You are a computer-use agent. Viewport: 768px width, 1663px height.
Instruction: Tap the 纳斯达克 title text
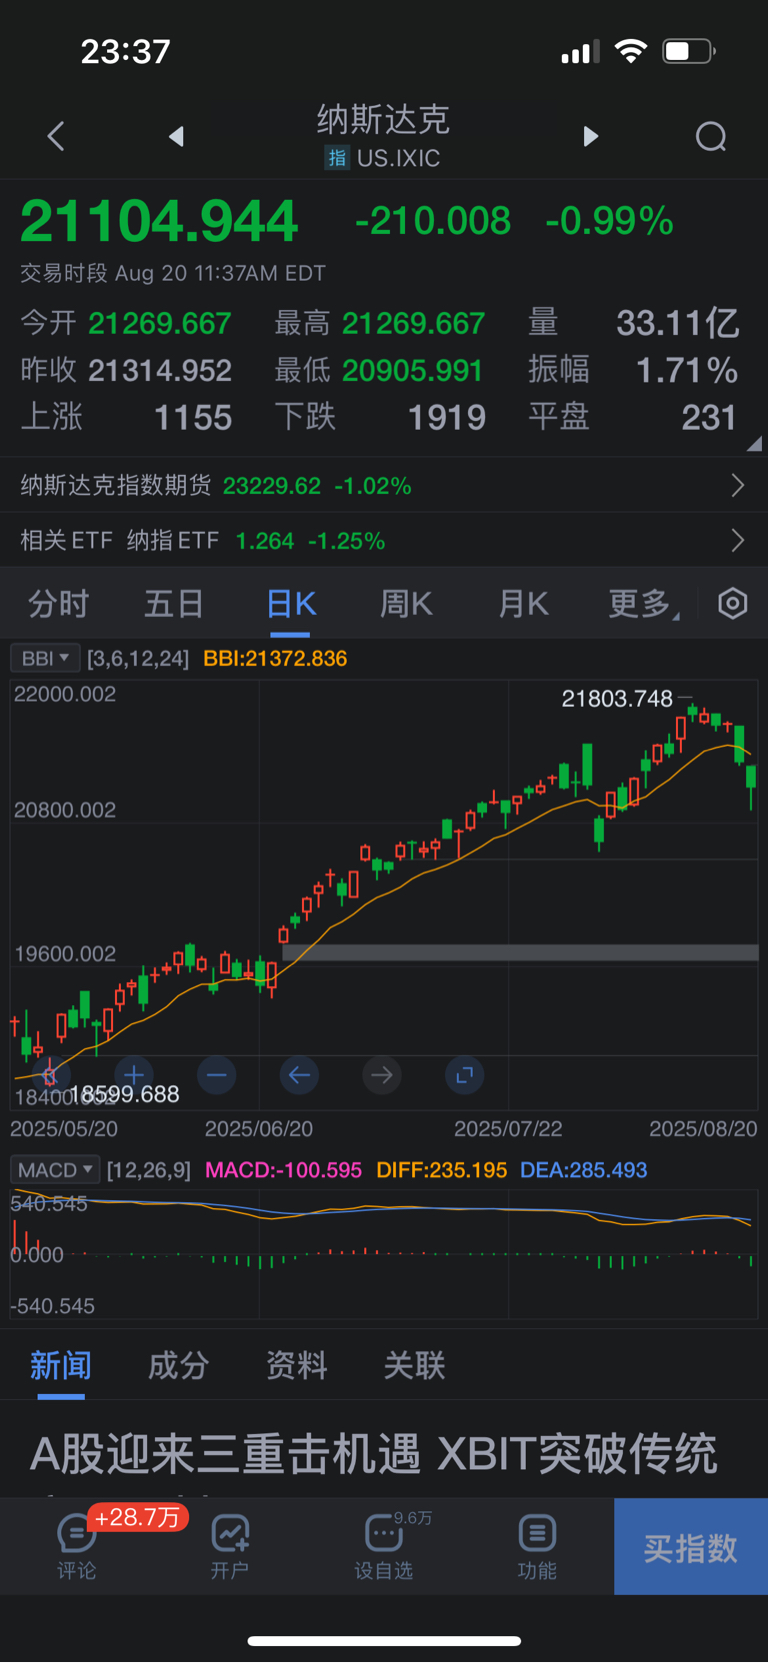[384, 119]
